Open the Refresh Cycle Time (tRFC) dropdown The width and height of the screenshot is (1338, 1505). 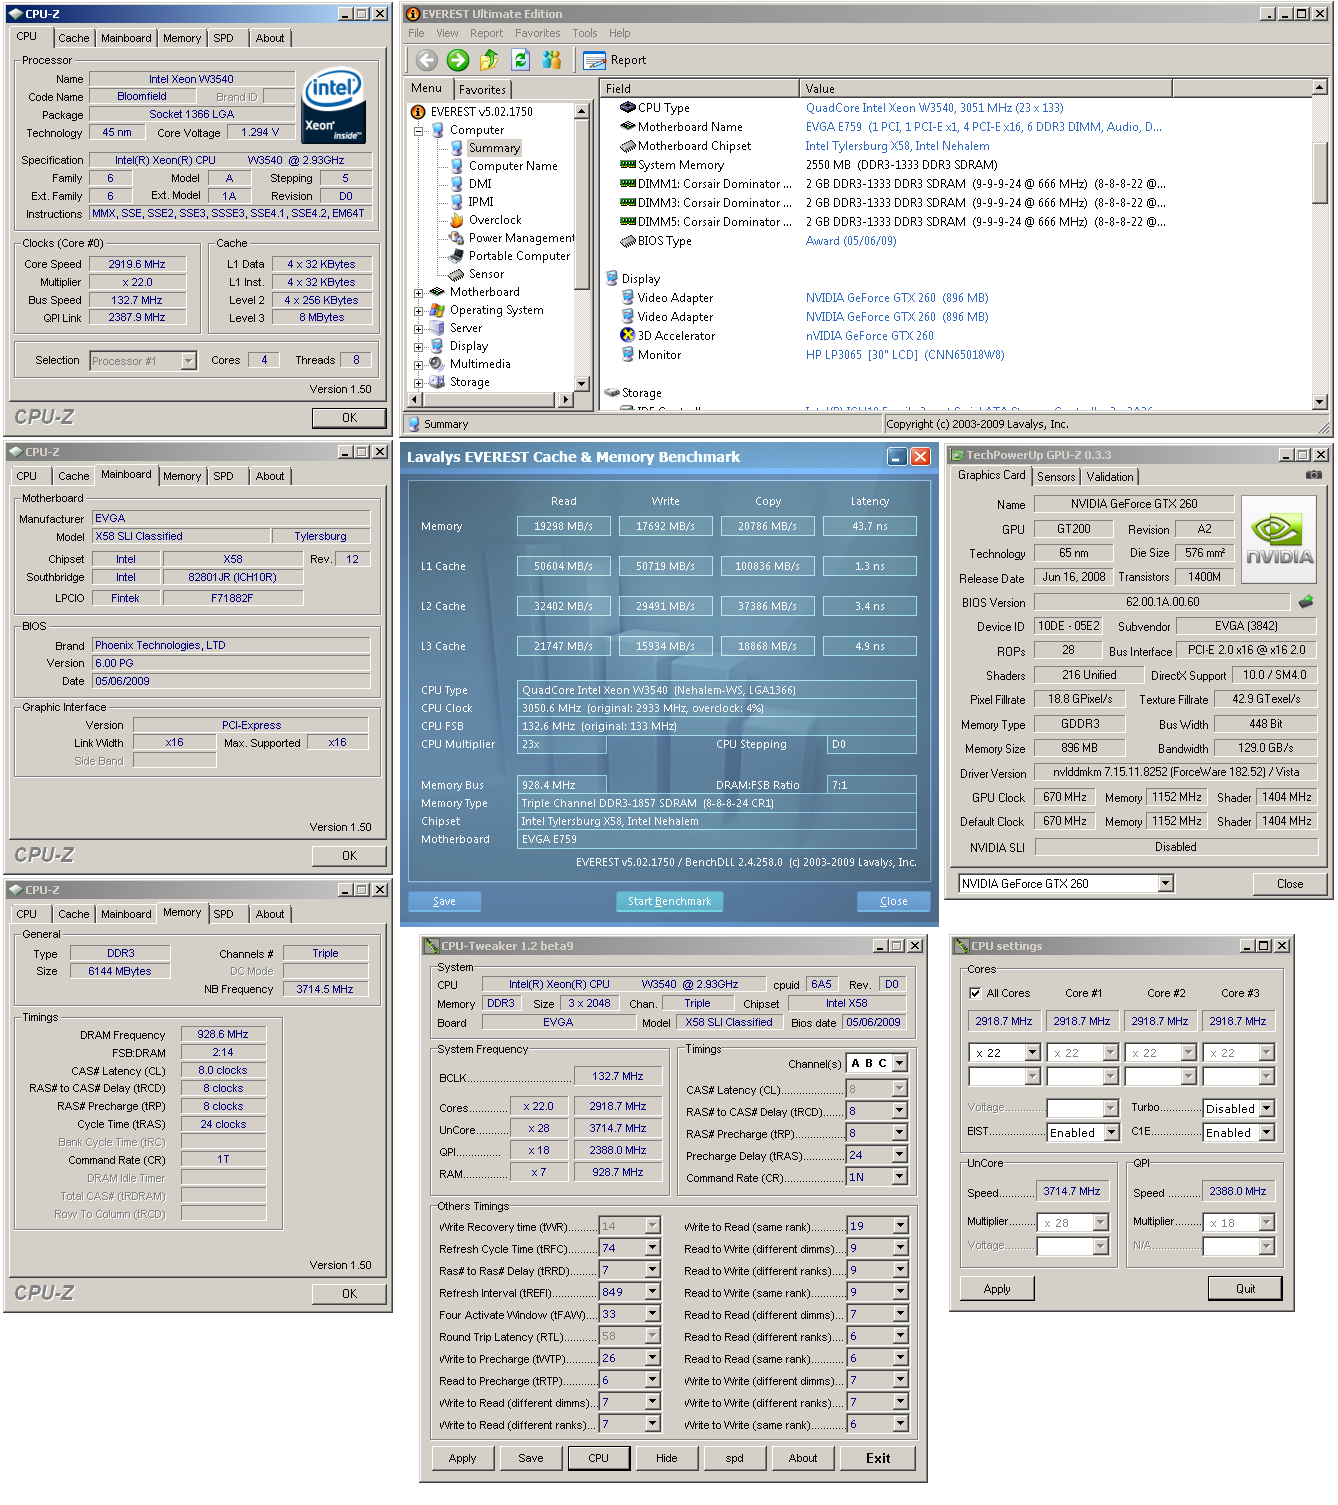(x=653, y=1248)
